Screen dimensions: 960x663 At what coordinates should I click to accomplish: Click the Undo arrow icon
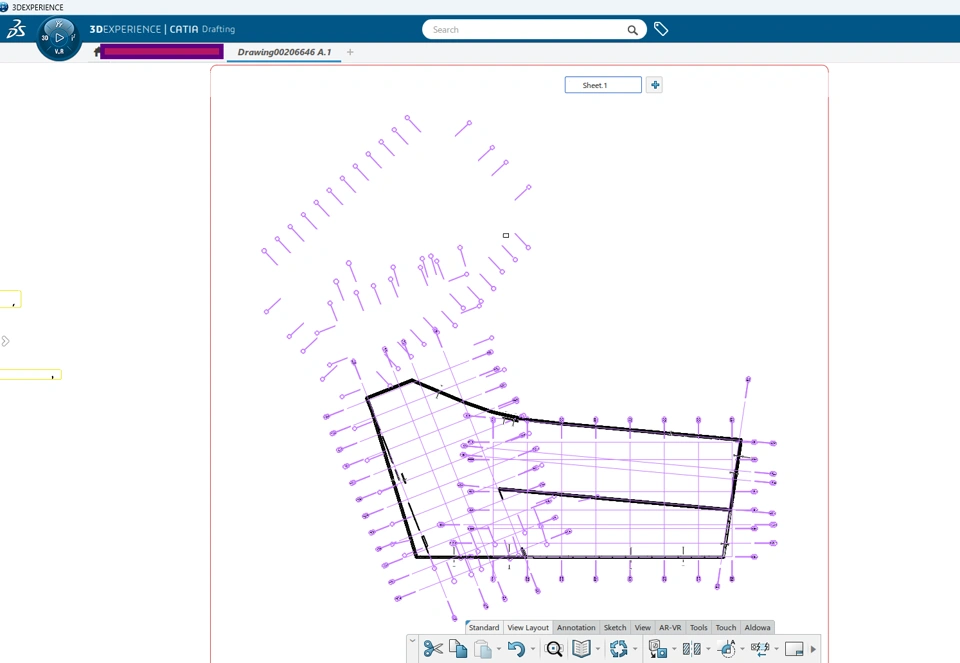pyautogui.click(x=516, y=648)
